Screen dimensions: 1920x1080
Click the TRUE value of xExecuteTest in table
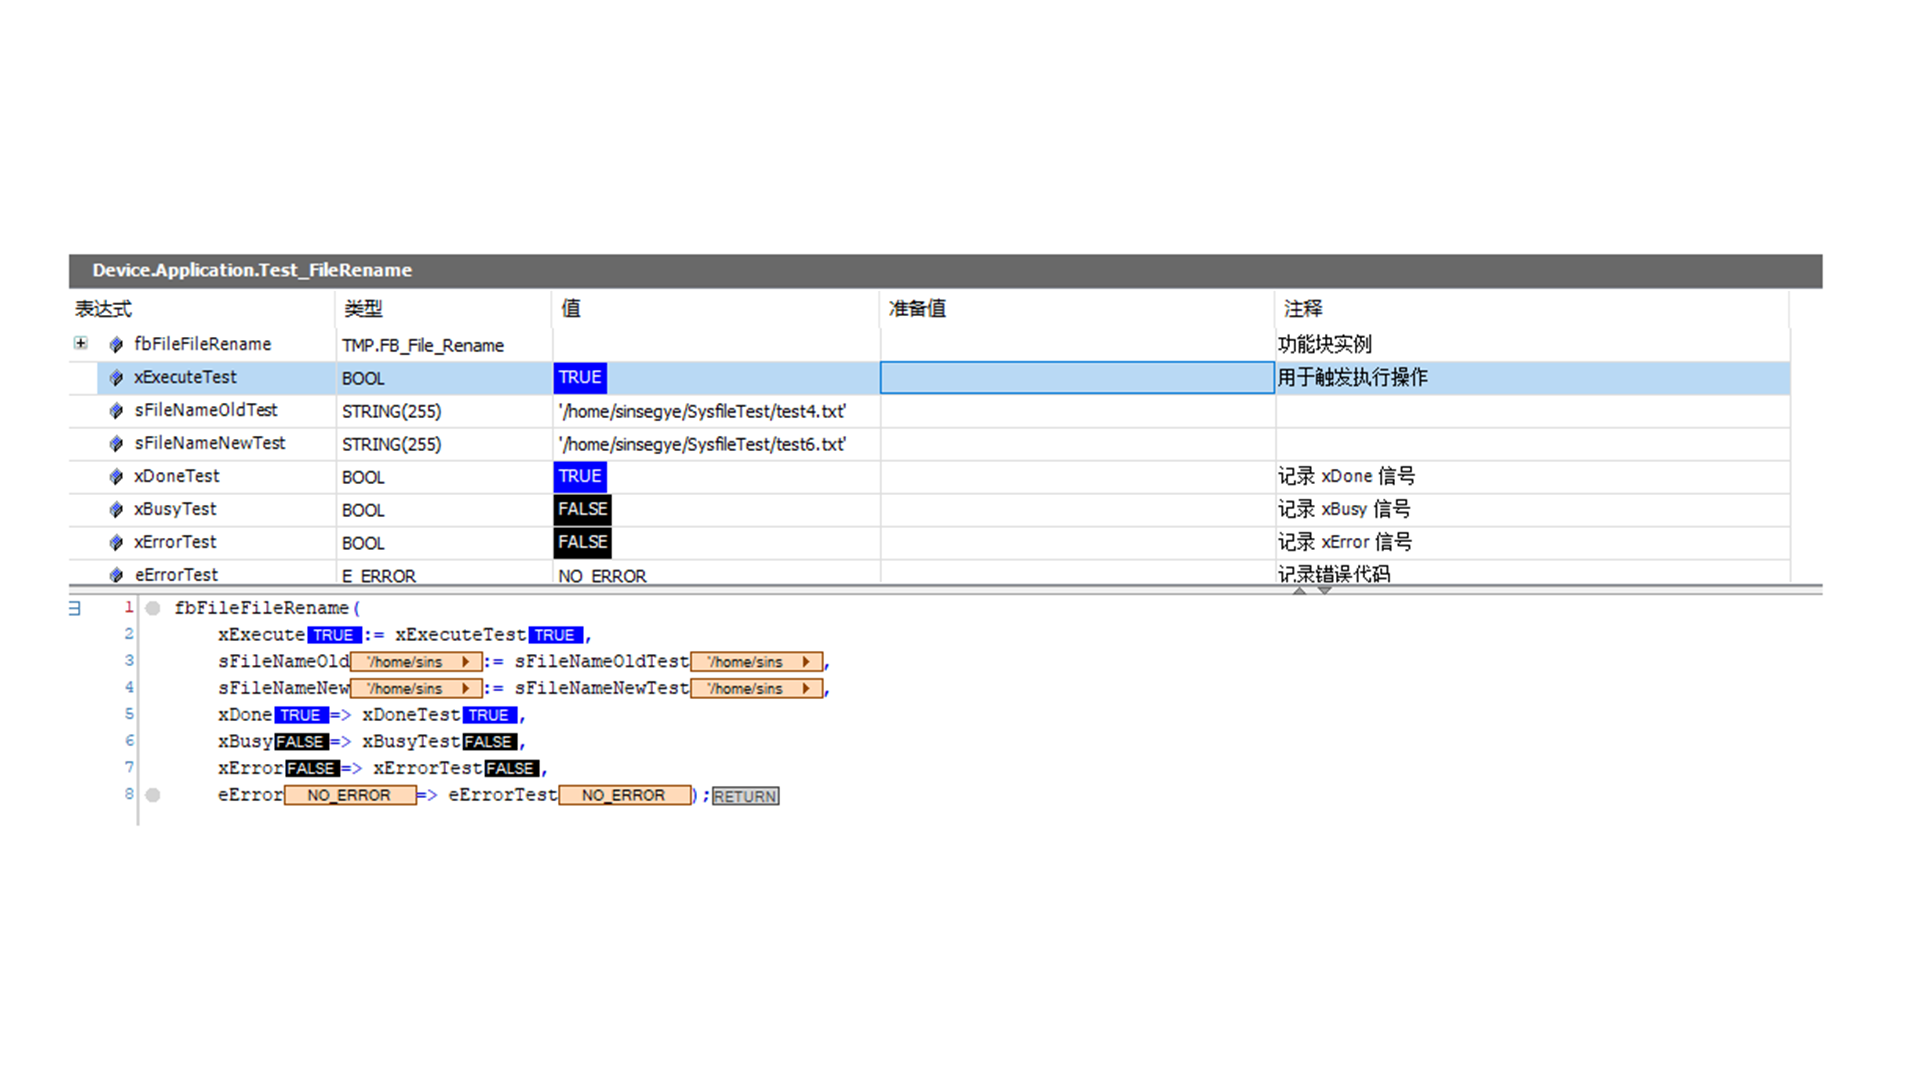click(580, 377)
